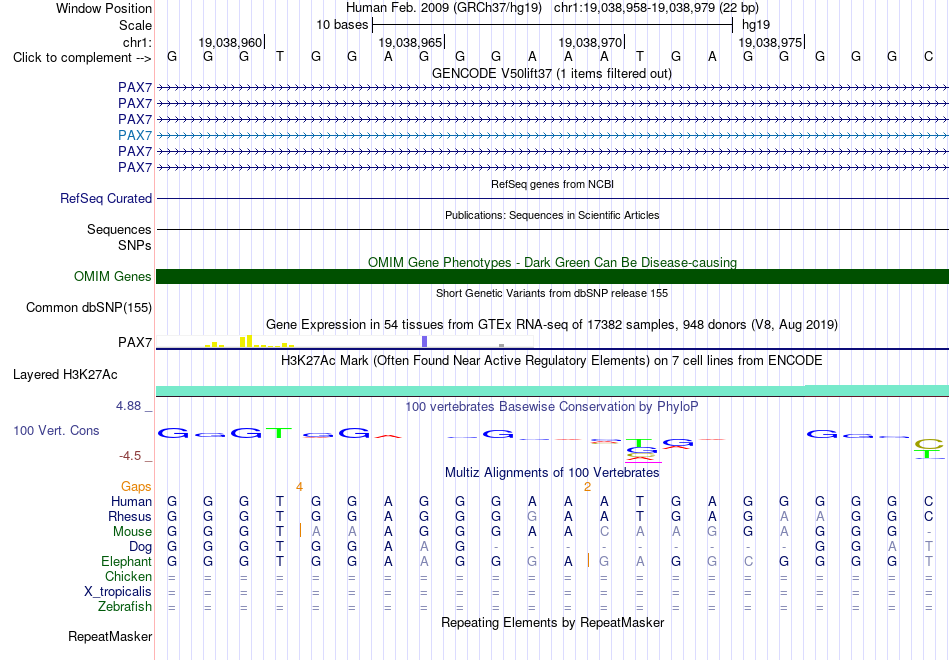This screenshot has height=660, width=950.
Task: Click the horizontal line of the RefSeq Curated track
Action: [x=553, y=198]
